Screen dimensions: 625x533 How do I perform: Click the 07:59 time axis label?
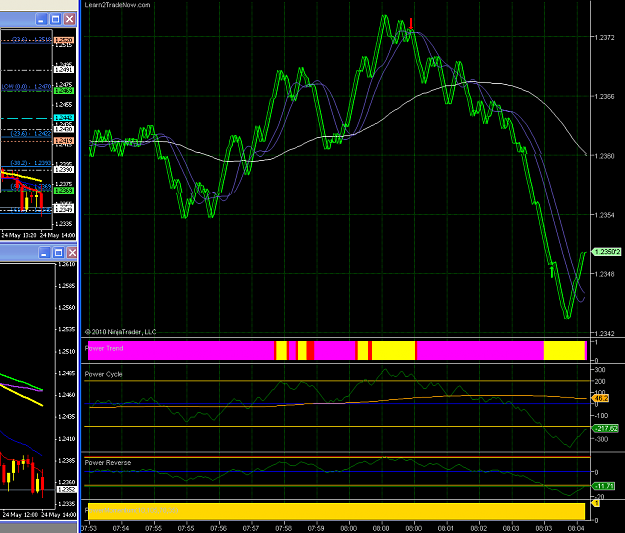tap(316, 529)
